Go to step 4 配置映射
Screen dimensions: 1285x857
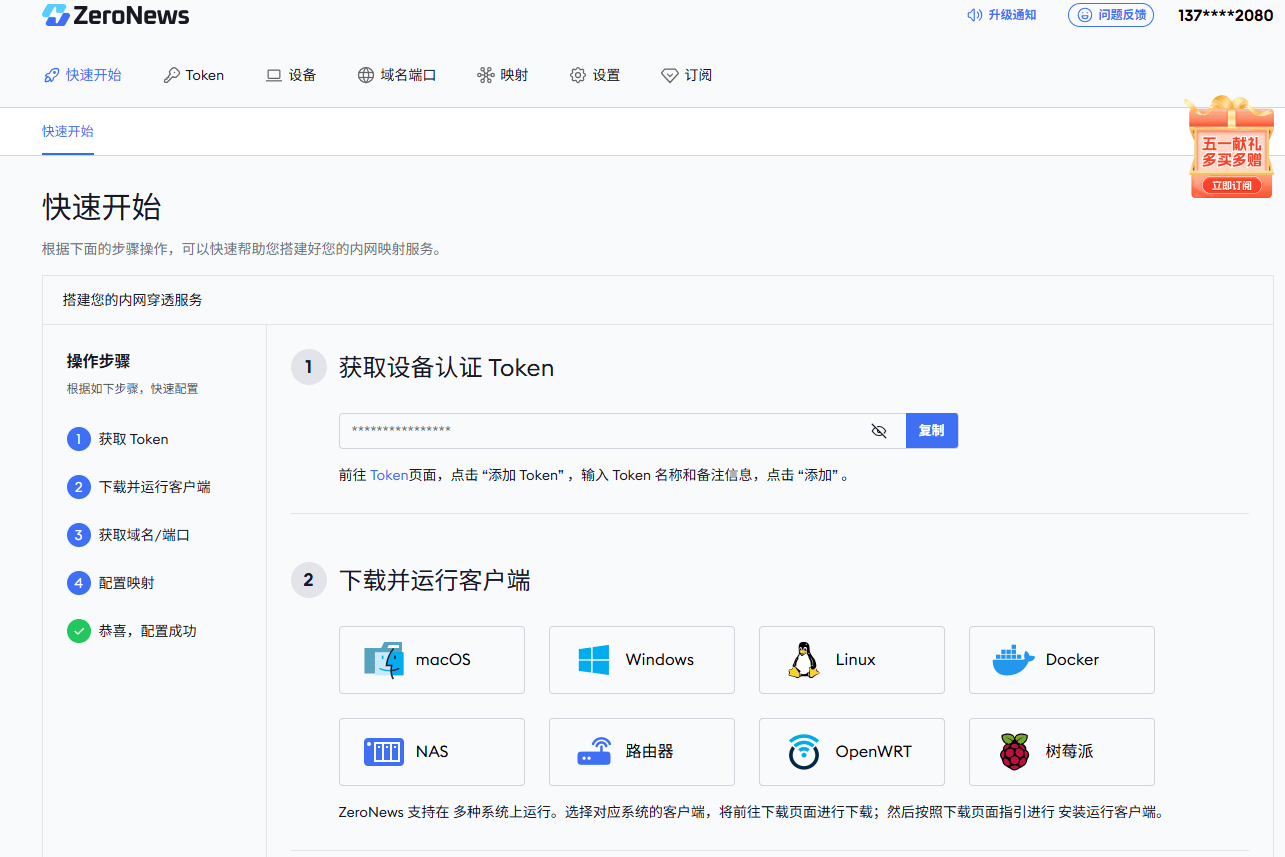coord(111,583)
